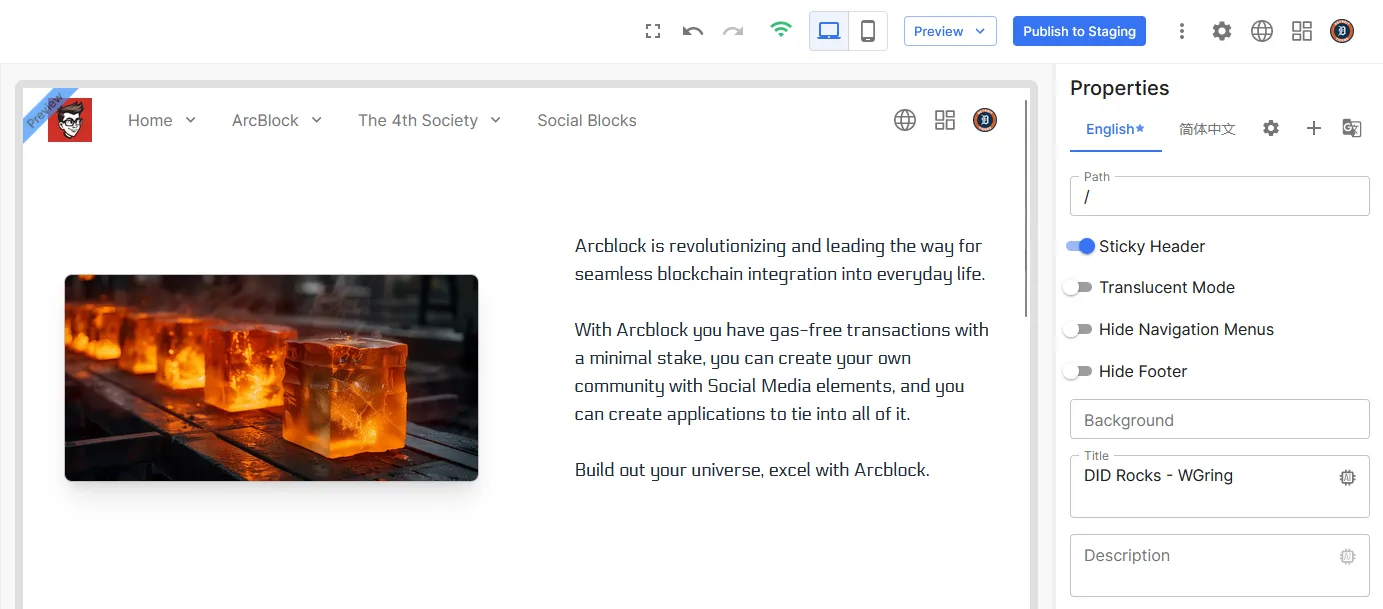This screenshot has height=609, width=1383.
Task: Select the glowing cubes image
Action: click(271, 378)
